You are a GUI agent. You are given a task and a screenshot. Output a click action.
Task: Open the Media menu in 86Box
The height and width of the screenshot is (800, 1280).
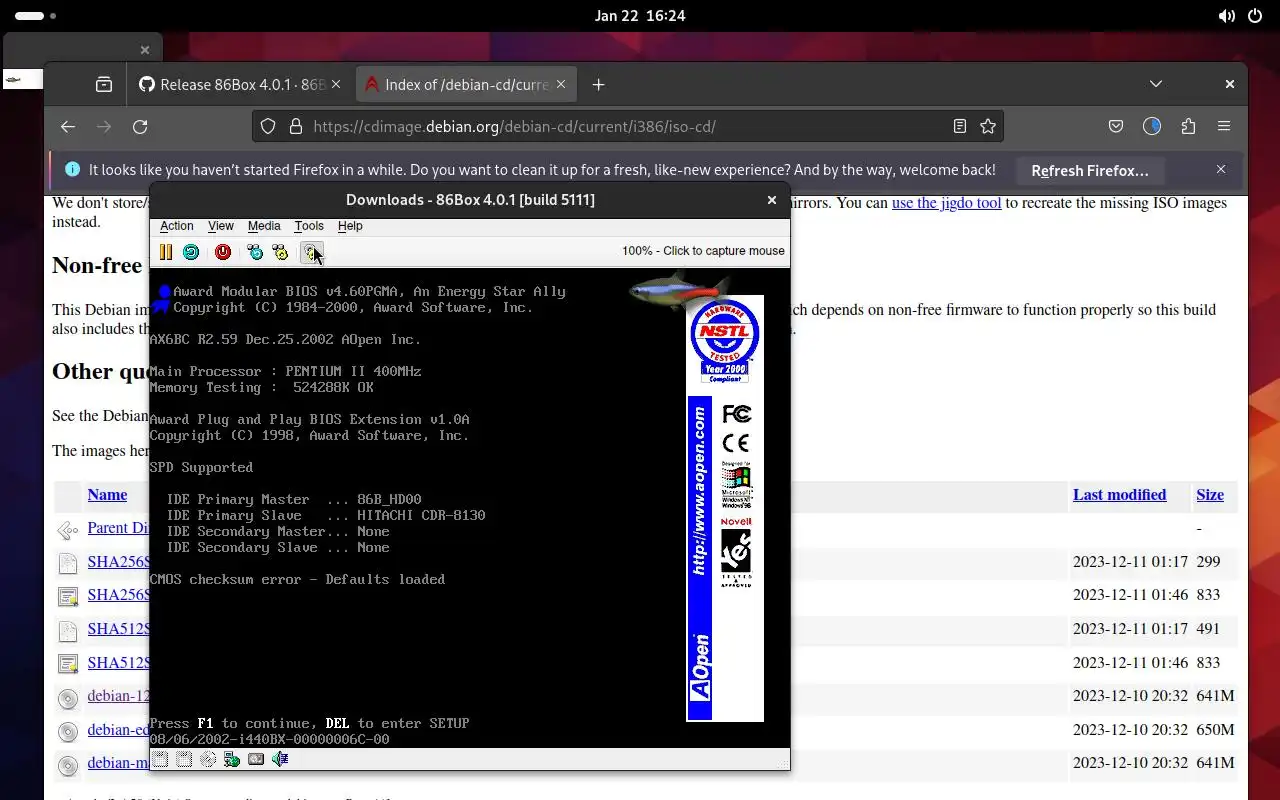pyautogui.click(x=264, y=226)
